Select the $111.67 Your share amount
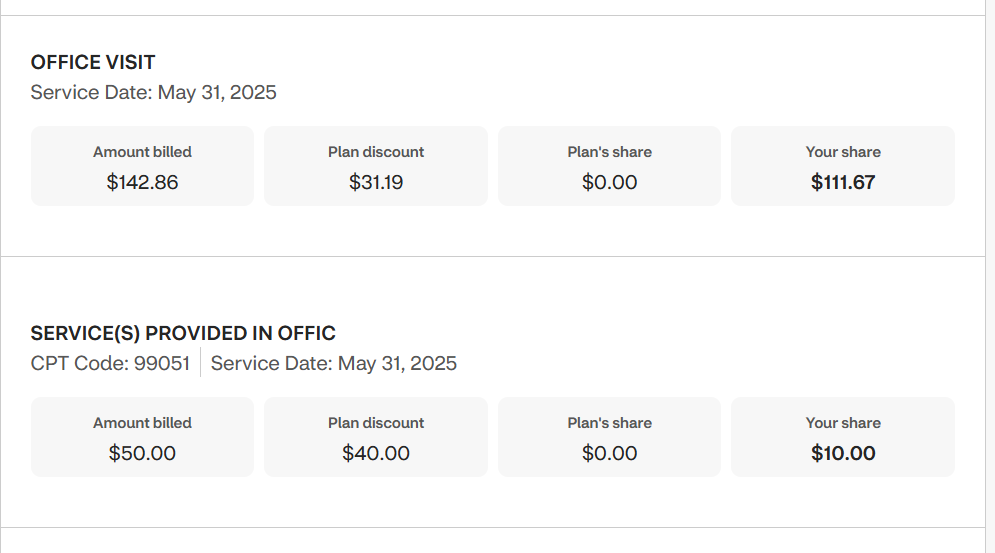Viewport: 995px width, 553px height. [843, 183]
